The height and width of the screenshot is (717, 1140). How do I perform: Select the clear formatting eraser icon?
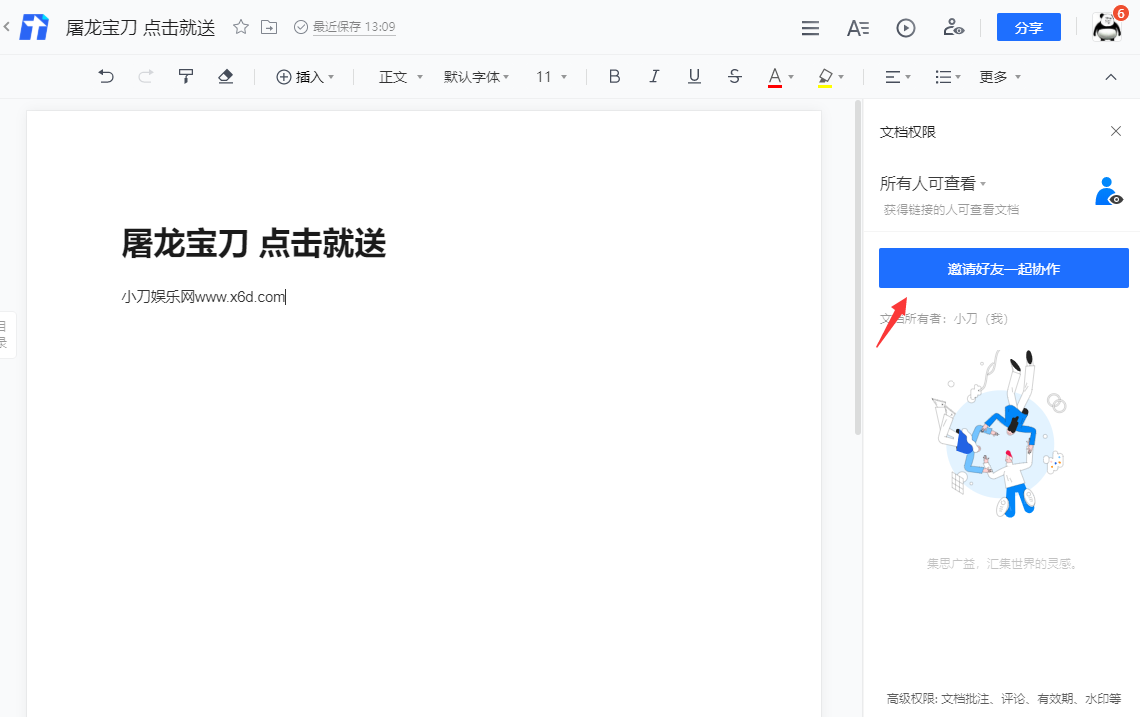(x=226, y=76)
